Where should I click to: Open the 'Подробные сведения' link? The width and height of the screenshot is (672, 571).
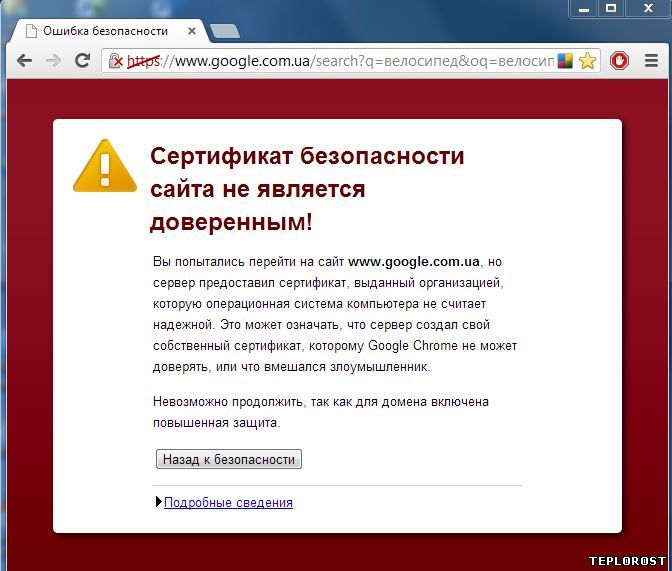pos(228,502)
